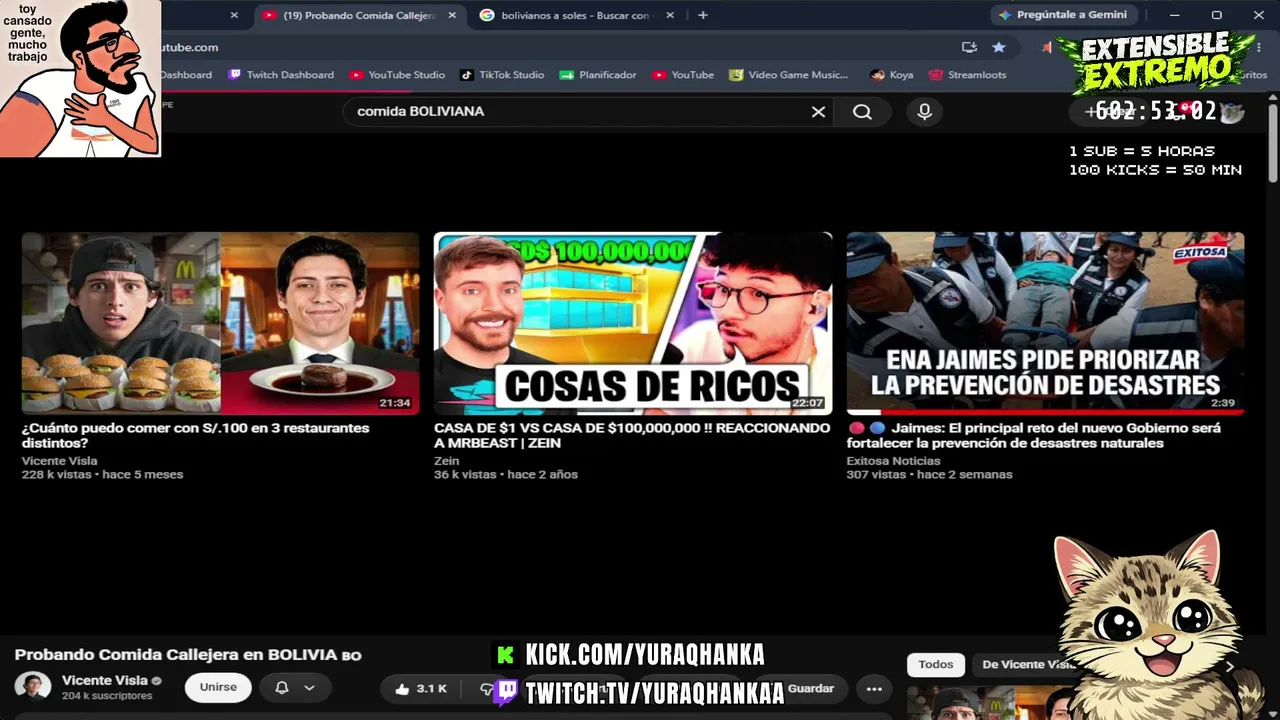1280x720 pixels.
Task: Open the Zein channel link
Action: coord(447,461)
